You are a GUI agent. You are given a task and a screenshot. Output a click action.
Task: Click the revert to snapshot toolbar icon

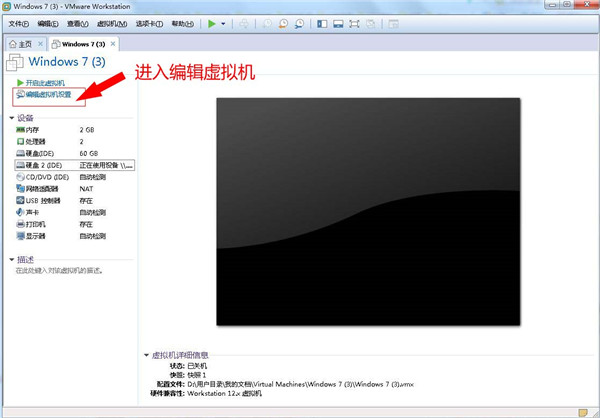283,24
